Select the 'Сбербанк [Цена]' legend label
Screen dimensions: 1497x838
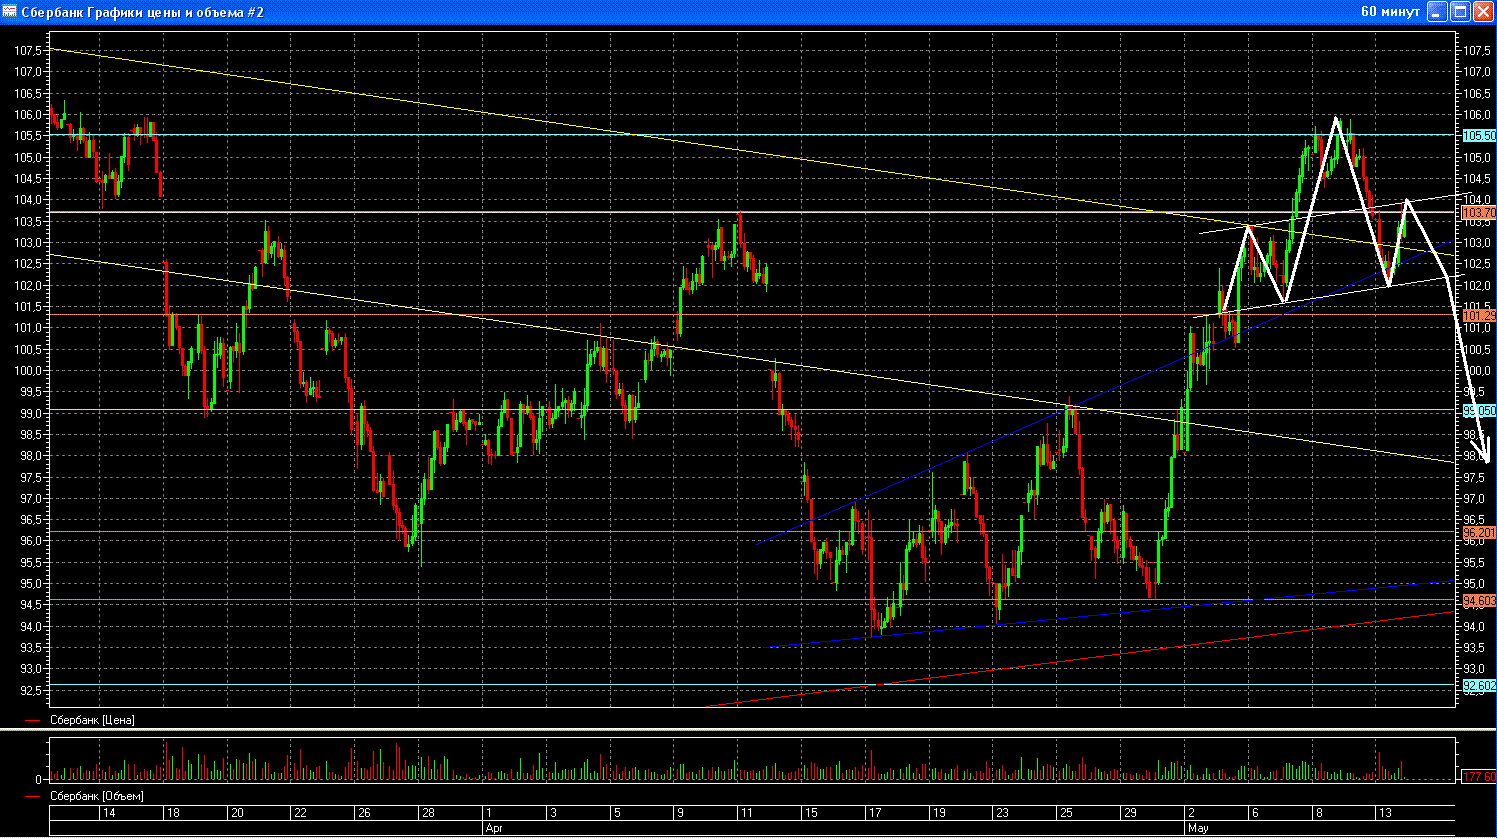pos(92,720)
